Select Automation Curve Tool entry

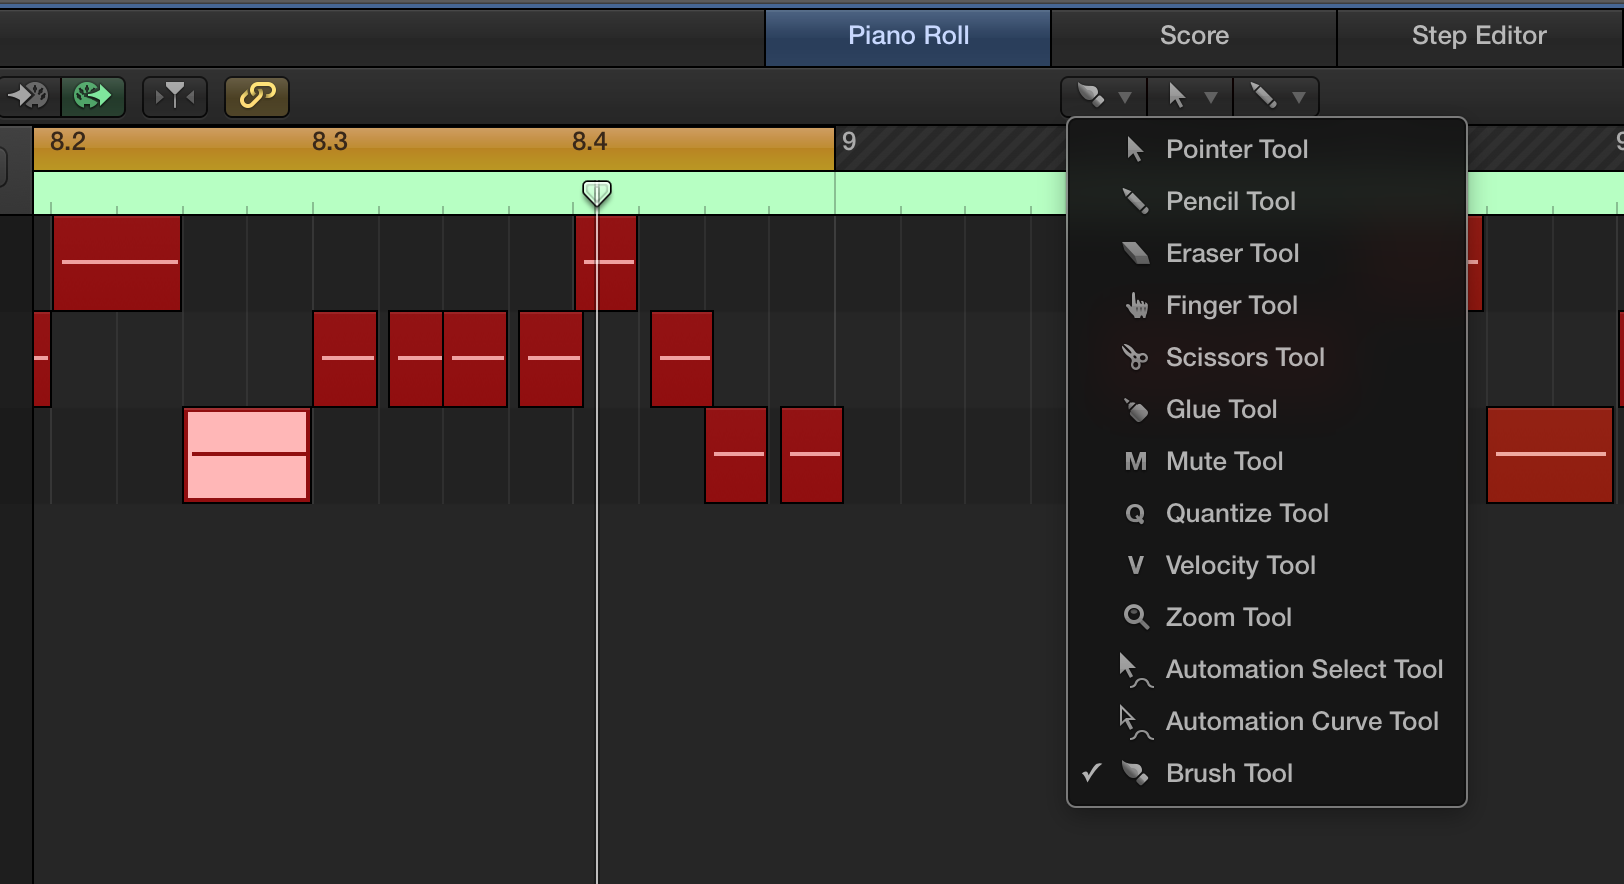click(1267, 721)
